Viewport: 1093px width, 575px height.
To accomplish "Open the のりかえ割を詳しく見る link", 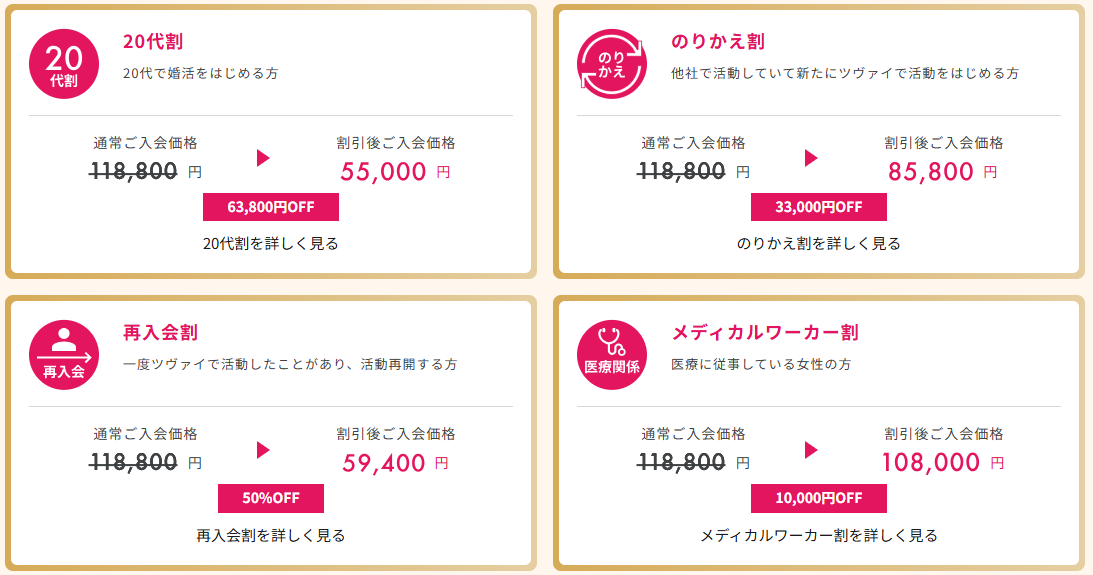I will (818, 244).
